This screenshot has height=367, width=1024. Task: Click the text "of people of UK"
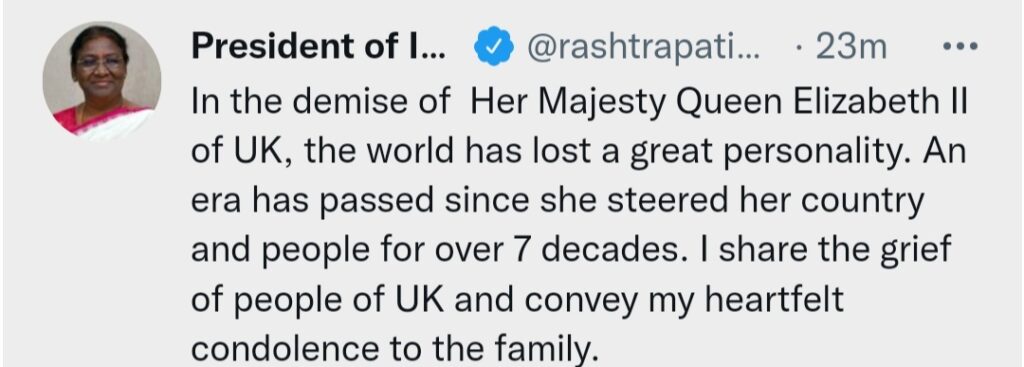(318, 300)
